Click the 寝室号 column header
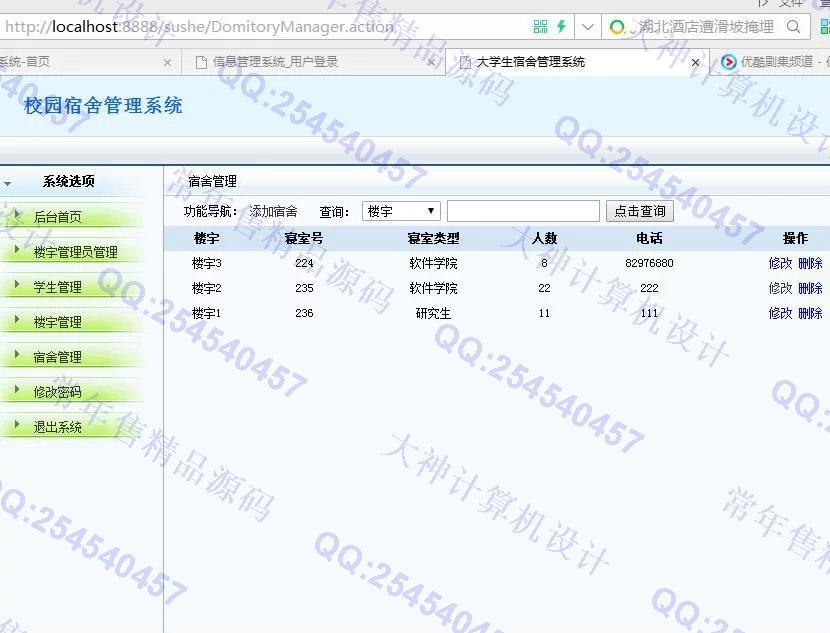830x633 pixels. tap(304, 238)
